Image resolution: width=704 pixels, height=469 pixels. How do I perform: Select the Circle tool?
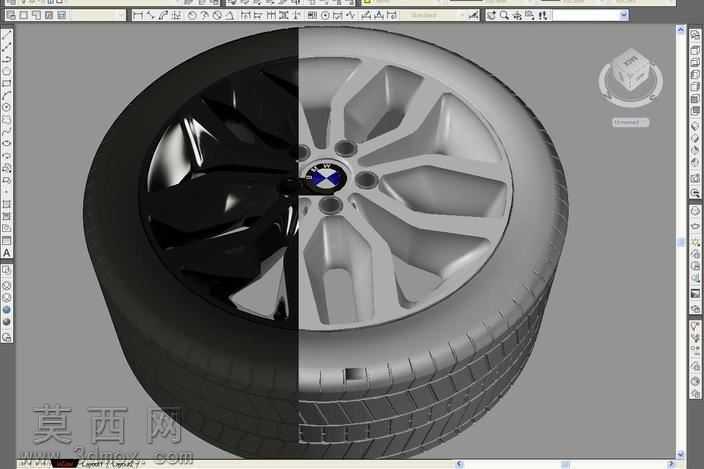pos(7,107)
